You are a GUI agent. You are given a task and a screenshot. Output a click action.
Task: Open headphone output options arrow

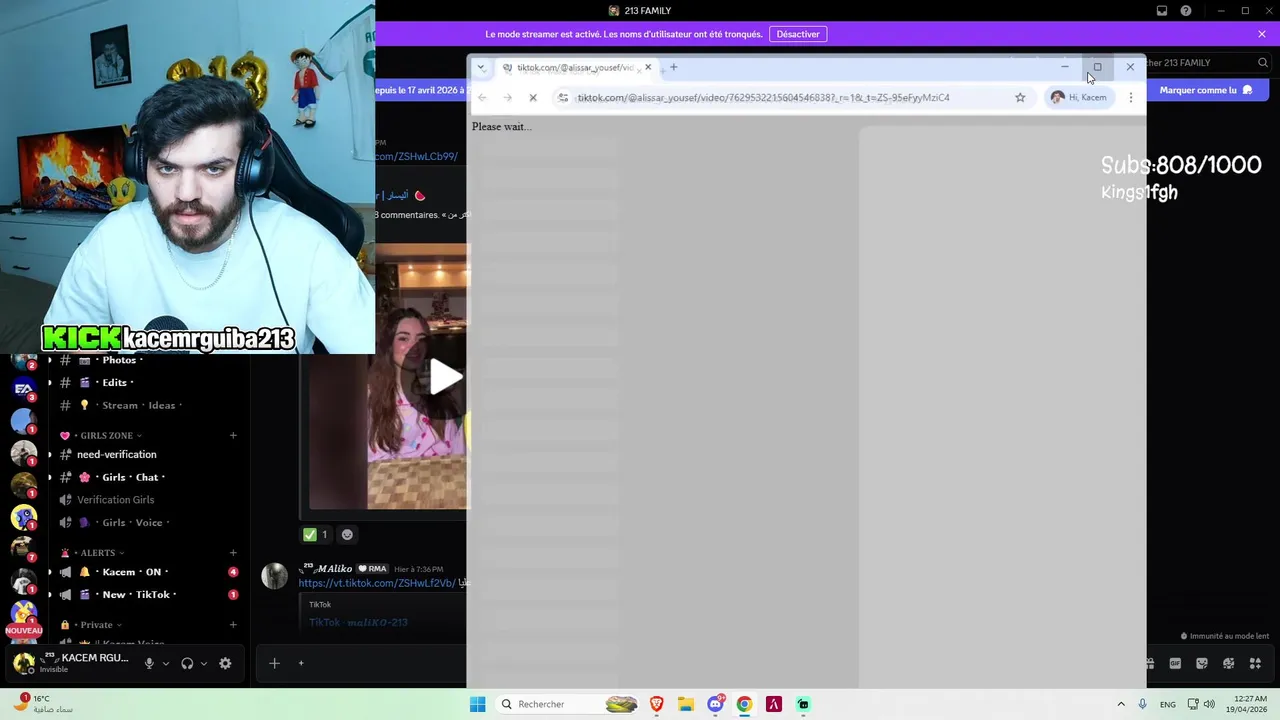coord(204,663)
